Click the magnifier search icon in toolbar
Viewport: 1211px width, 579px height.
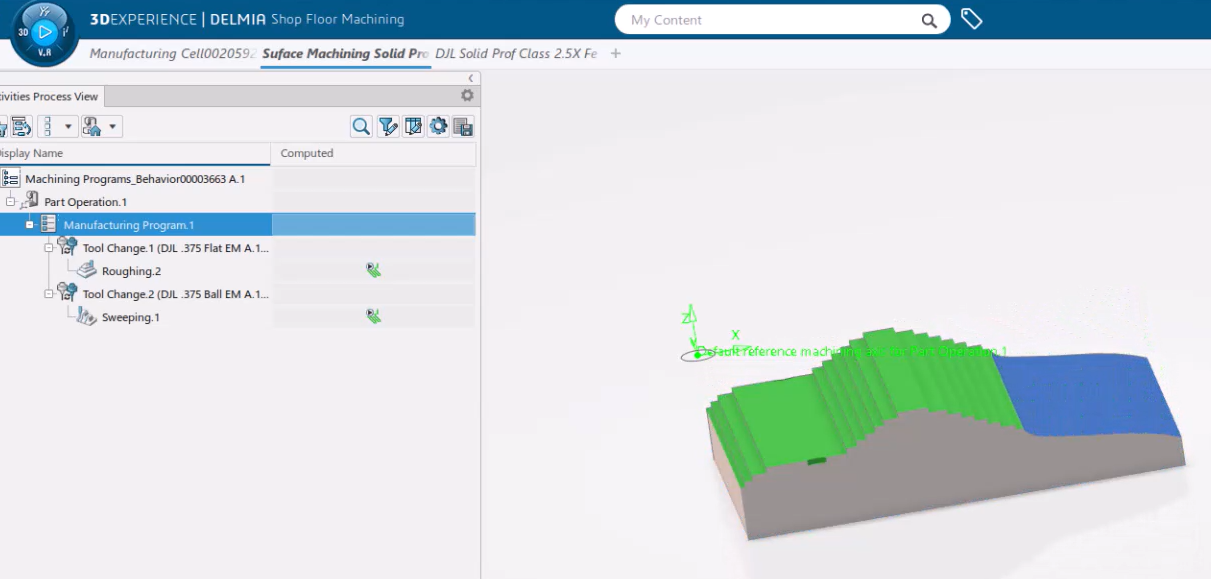pyautogui.click(x=361, y=126)
